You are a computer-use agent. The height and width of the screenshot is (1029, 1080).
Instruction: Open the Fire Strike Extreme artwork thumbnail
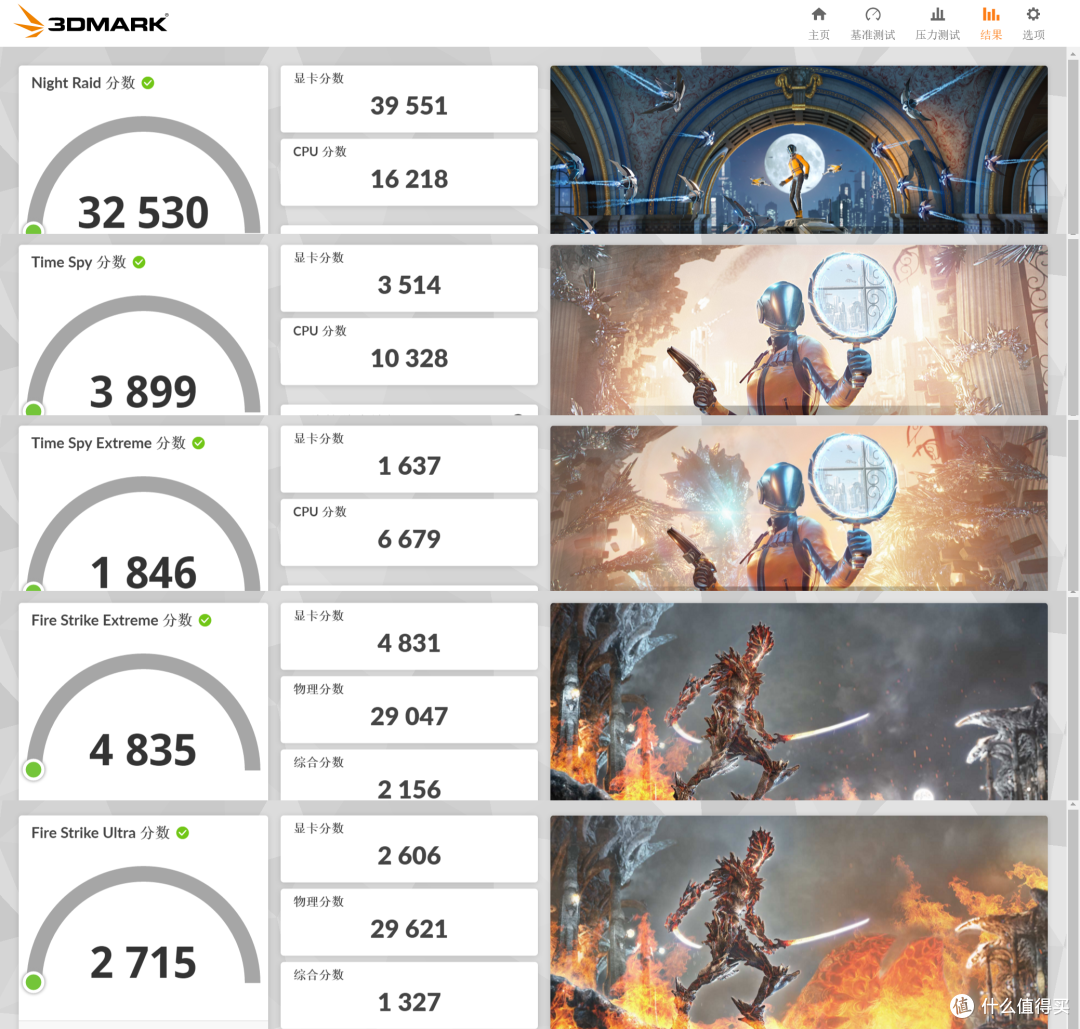click(798, 701)
